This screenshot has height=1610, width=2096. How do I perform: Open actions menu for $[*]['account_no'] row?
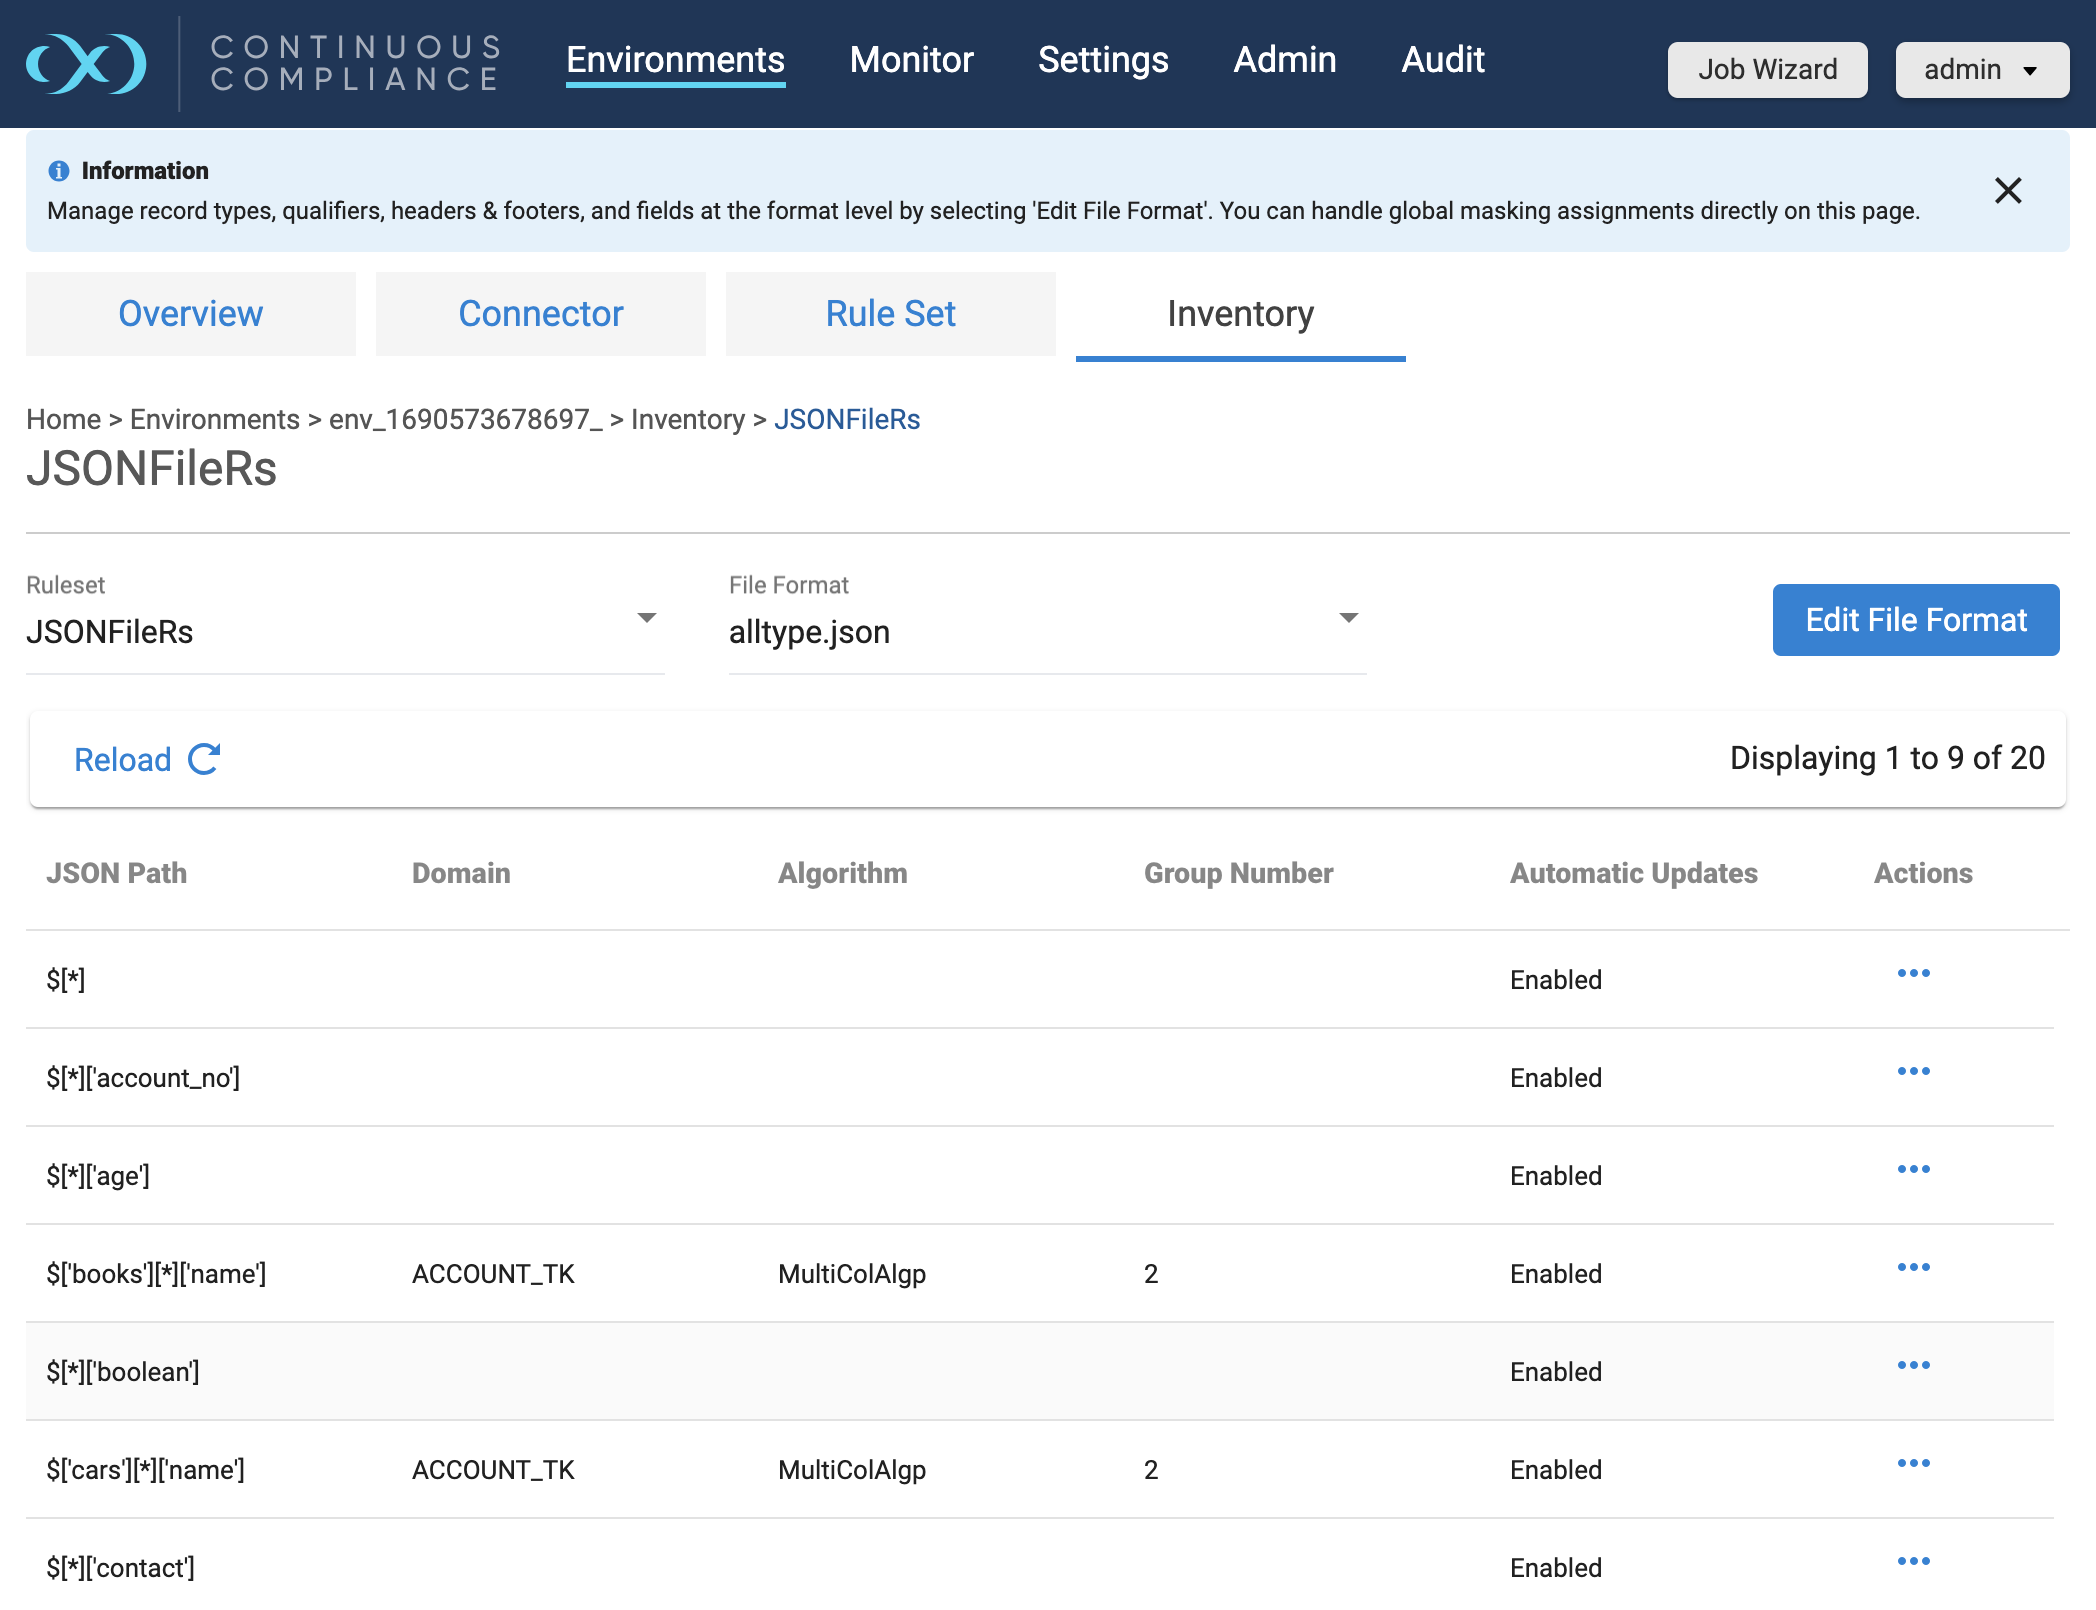click(x=1913, y=1072)
